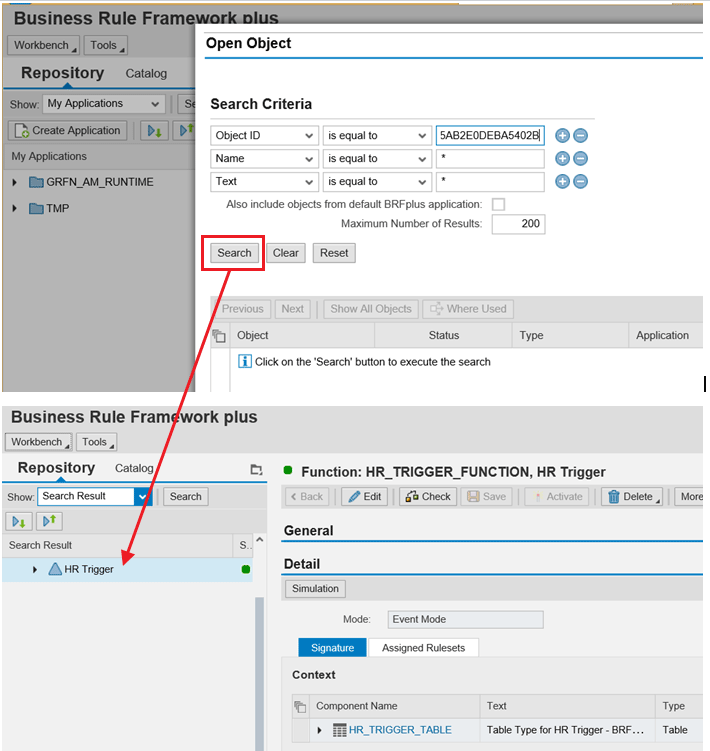The width and height of the screenshot is (710, 751).
Task: Click the HR Trigger function triangle icon
Action: (x=55, y=569)
